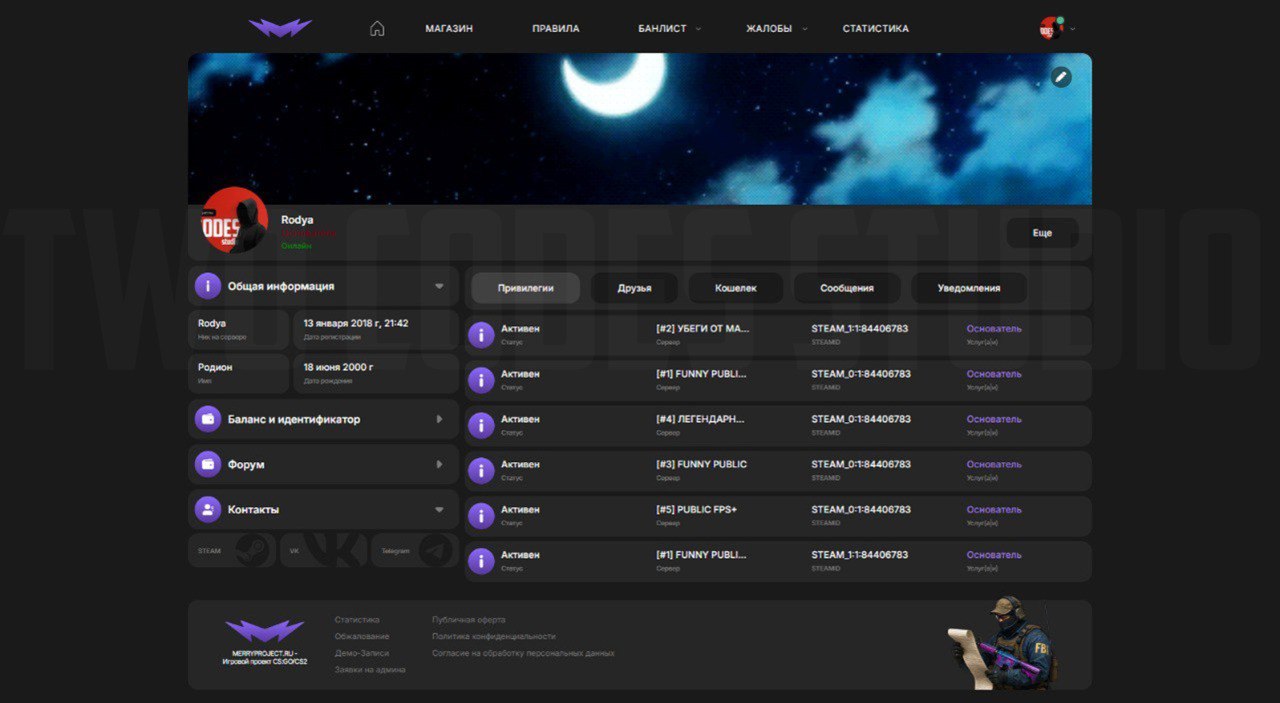This screenshot has width=1280, height=703.
Task: Collapse the Общая информация section
Action: (439, 287)
